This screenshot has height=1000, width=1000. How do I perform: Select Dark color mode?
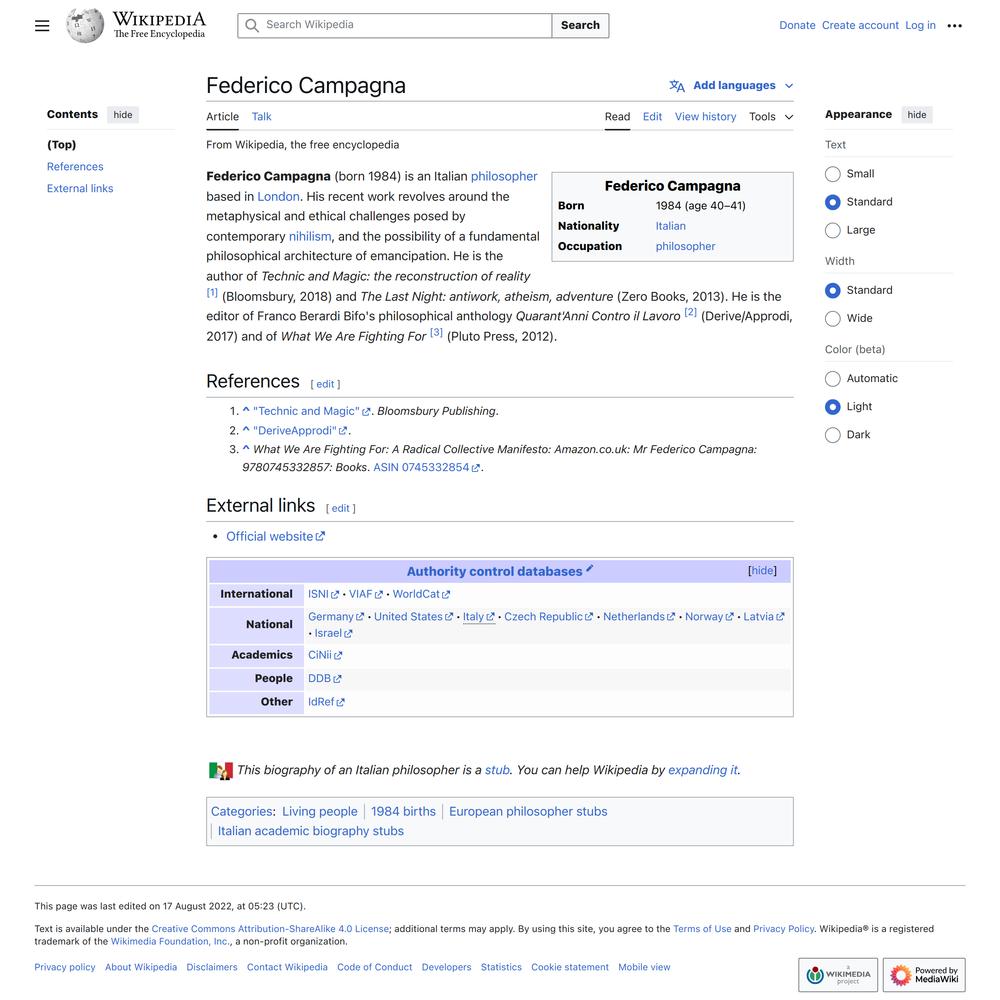pyautogui.click(x=832, y=435)
